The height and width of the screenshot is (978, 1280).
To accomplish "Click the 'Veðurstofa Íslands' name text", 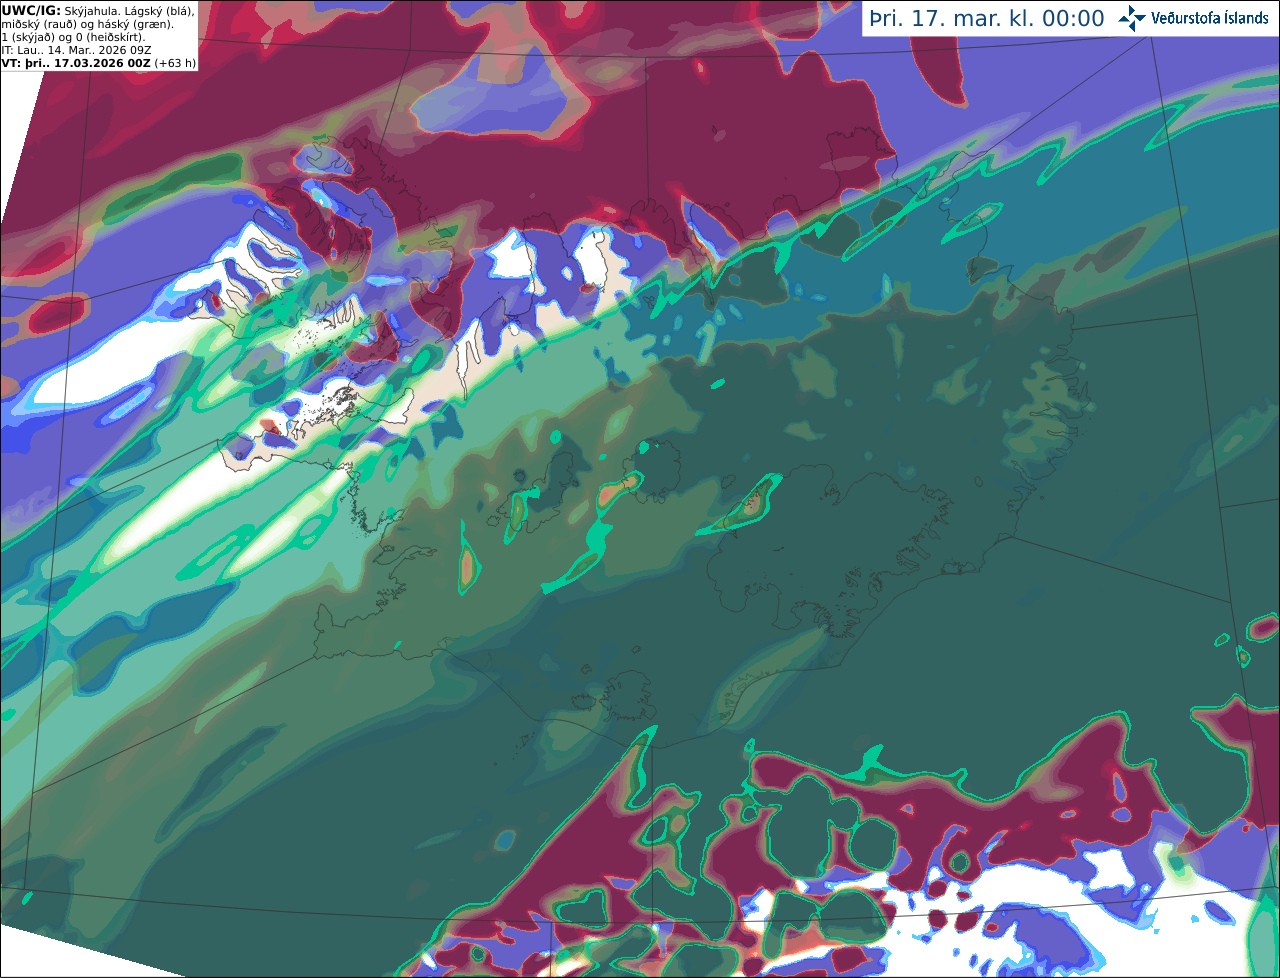I will tap(1210, 18).
